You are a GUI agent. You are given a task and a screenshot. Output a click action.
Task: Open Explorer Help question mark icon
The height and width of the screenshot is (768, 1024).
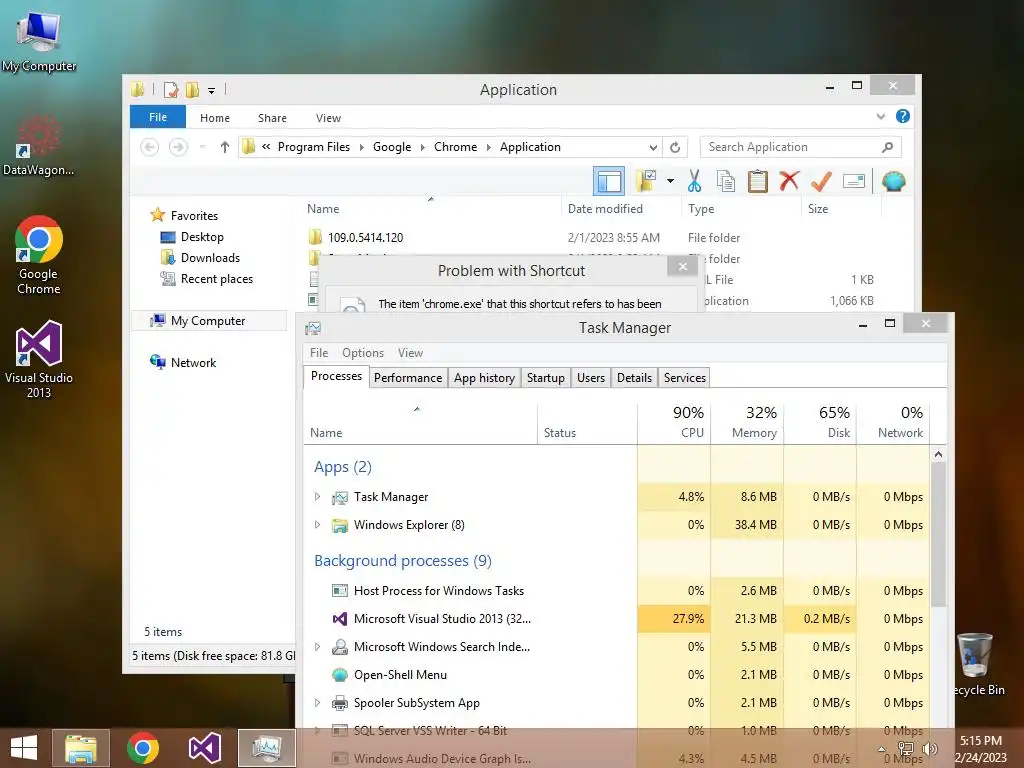click(x=903, y=116)
